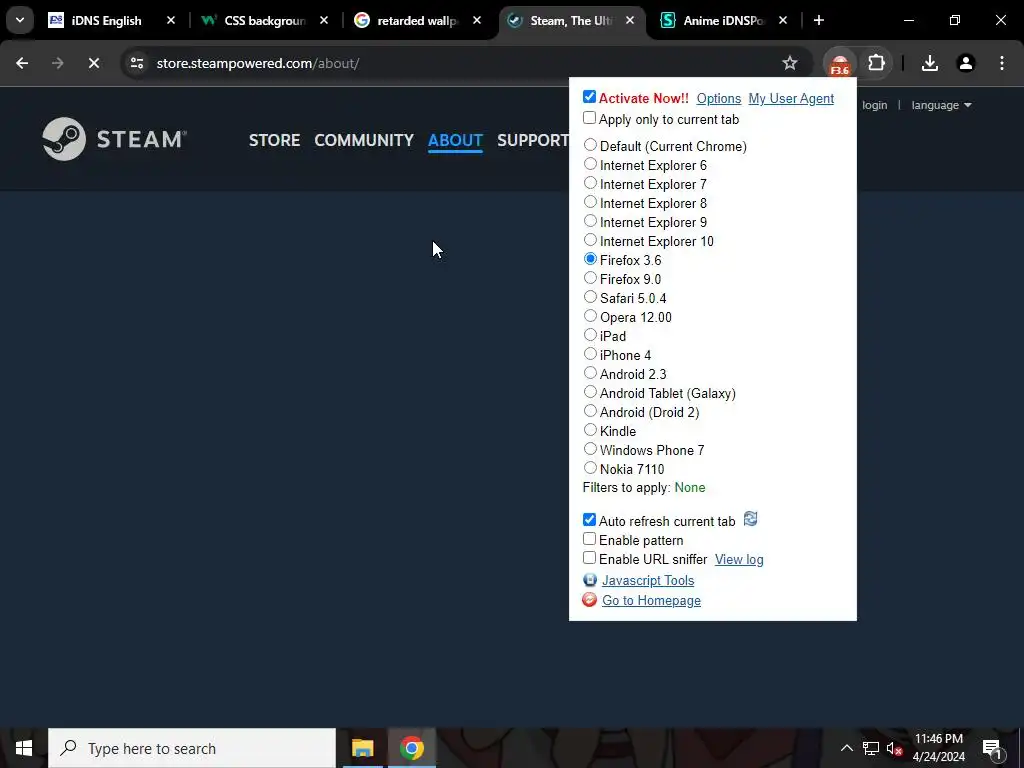Select Internet Explorer 6 radio

590,164
